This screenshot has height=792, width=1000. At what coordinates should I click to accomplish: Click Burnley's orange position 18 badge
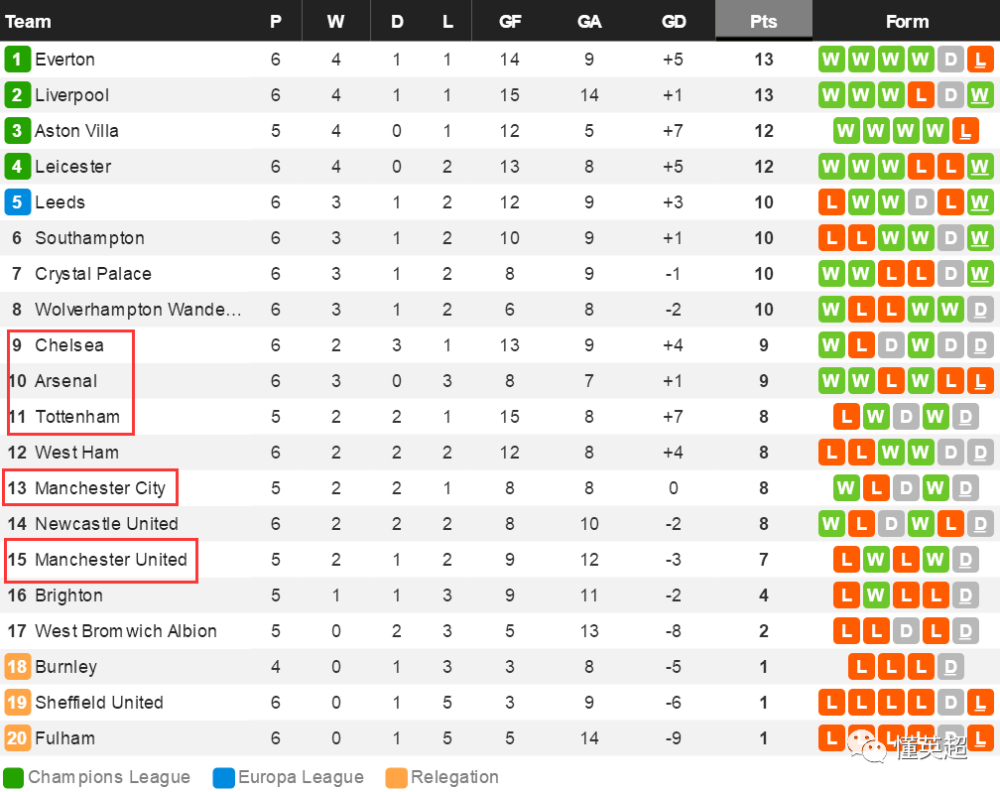click(x=17, y=666)
